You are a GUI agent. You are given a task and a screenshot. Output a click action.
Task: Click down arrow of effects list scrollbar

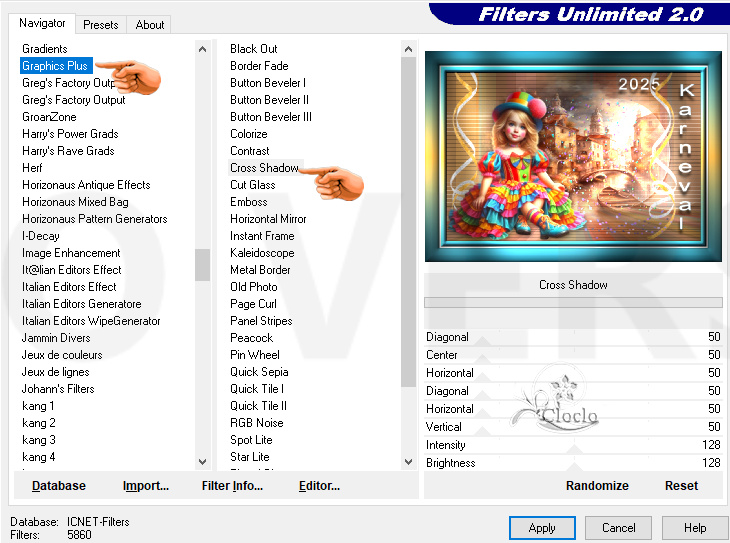(408, 461)
